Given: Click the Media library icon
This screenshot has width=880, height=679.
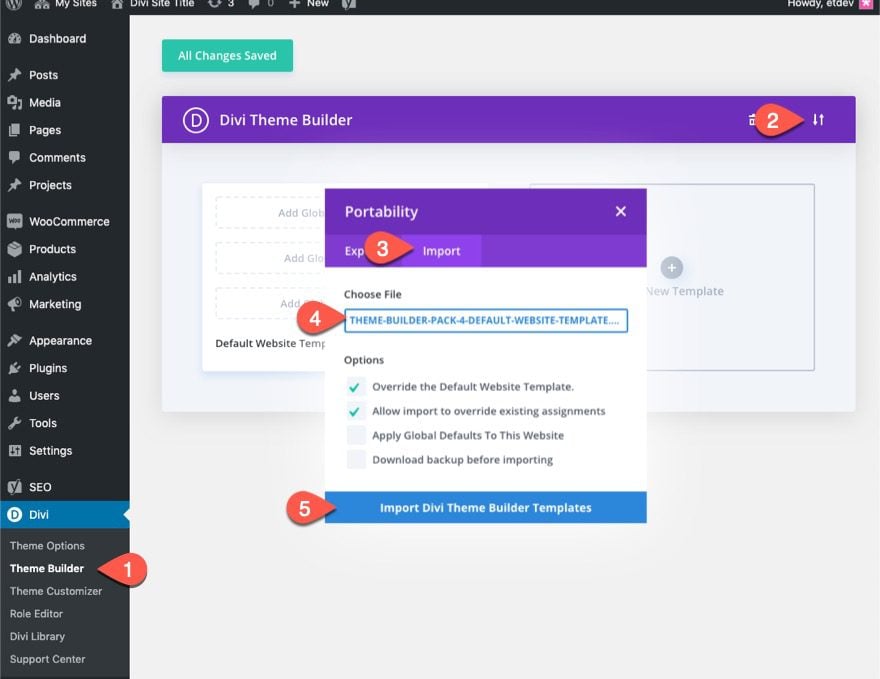Looking at the screenshot, I should (x=14, y=103).
